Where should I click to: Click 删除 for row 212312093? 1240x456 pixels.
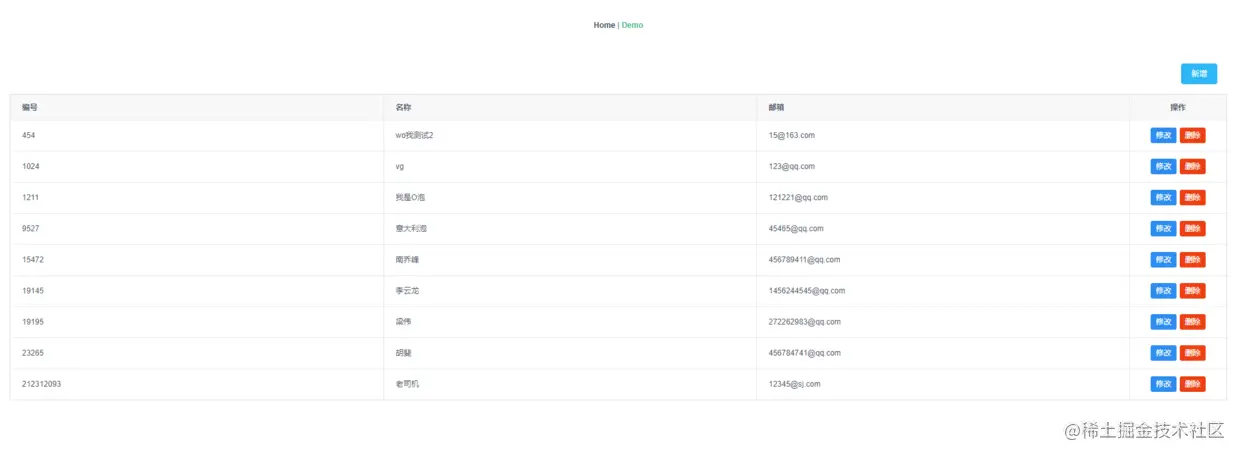pyautogui.click(x=1192, y=383)
